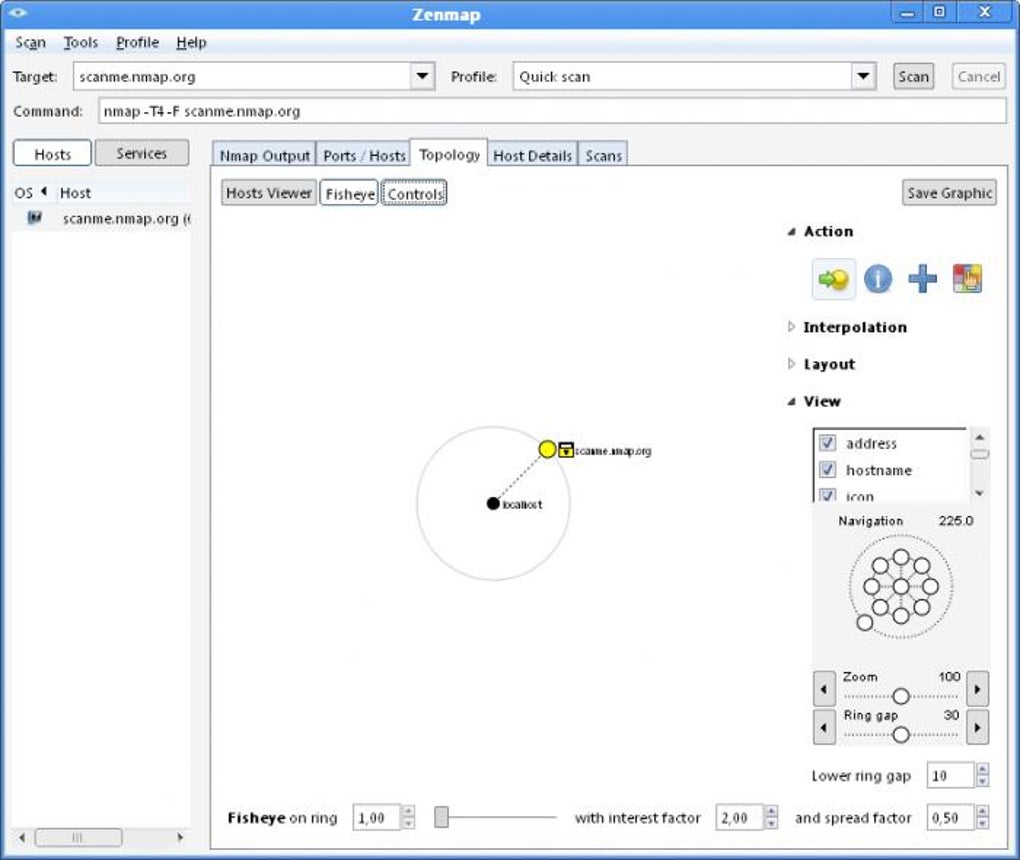
Task: Click the Save Graphic button
Action: pos(949,193)
